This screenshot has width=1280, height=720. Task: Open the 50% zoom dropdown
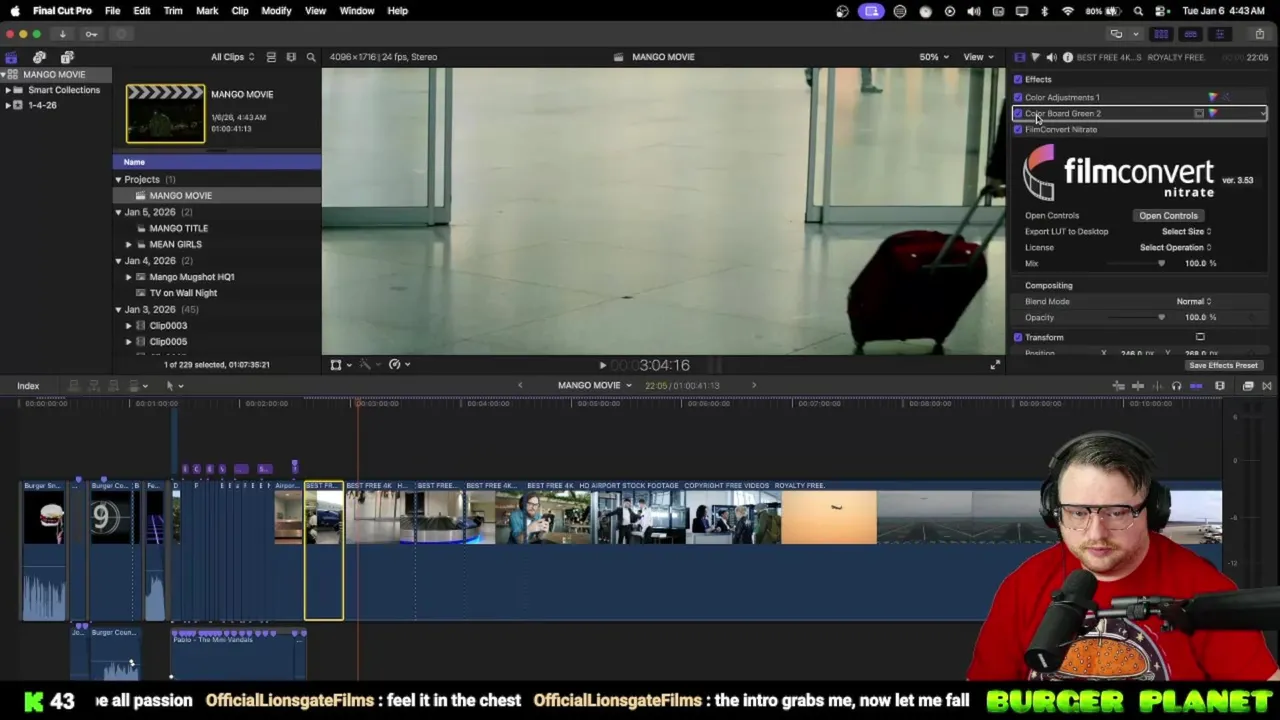coord(934,57)
